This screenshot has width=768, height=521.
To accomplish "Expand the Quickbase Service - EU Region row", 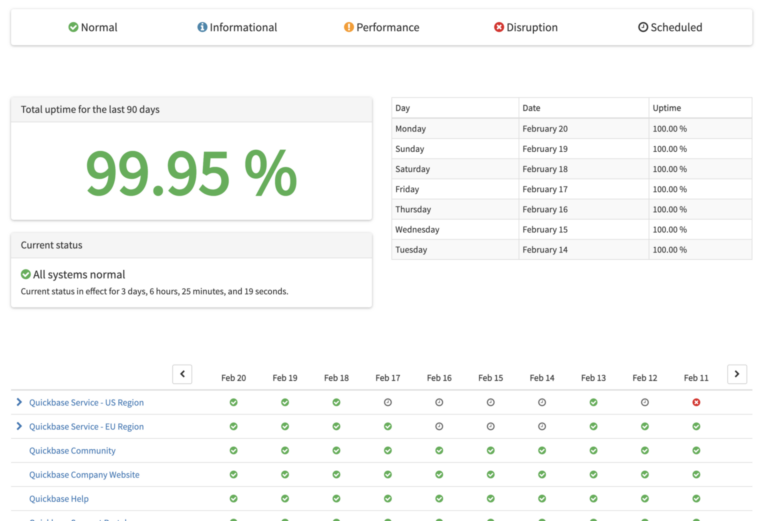I will [19, 426].
